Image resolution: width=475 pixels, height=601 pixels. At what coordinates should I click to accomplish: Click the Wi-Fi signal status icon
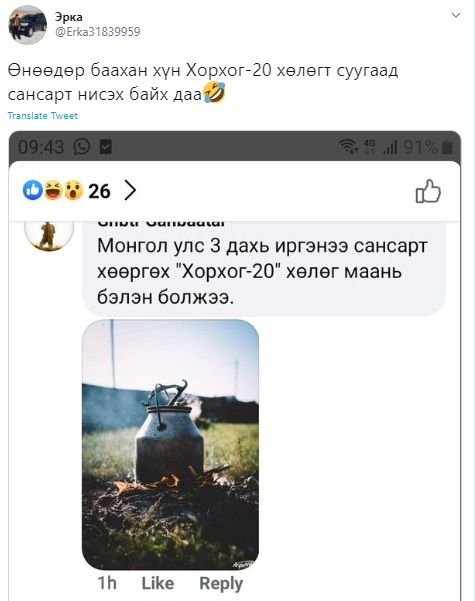coord(348,147)
